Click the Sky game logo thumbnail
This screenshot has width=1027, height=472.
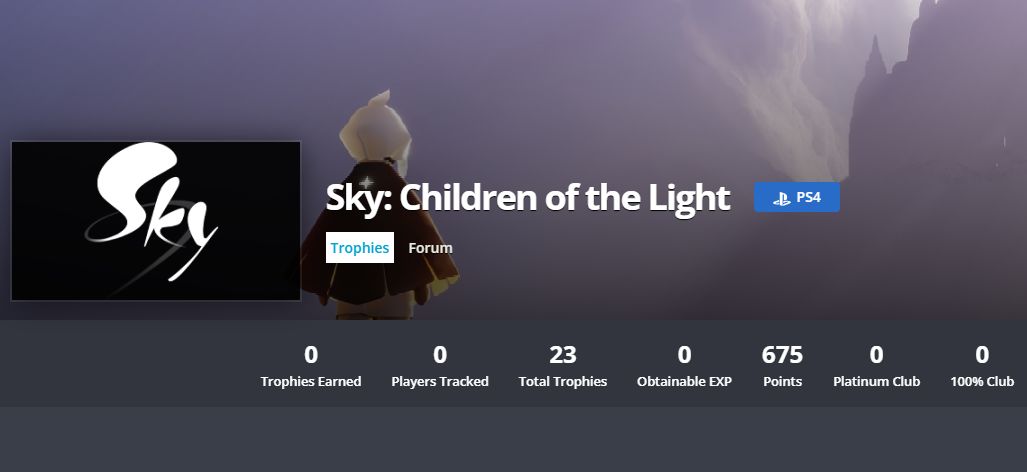[156, 221]
